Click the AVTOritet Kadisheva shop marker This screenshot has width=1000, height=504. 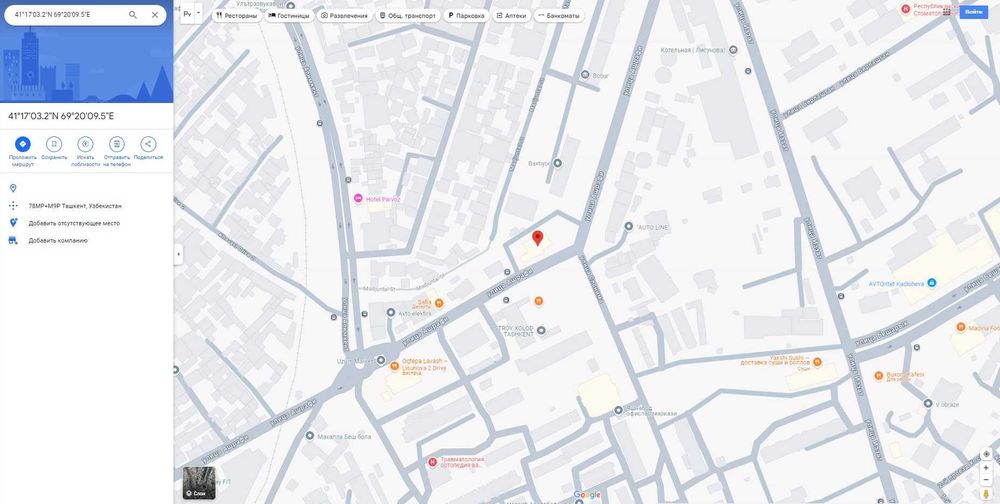[932, 283]
